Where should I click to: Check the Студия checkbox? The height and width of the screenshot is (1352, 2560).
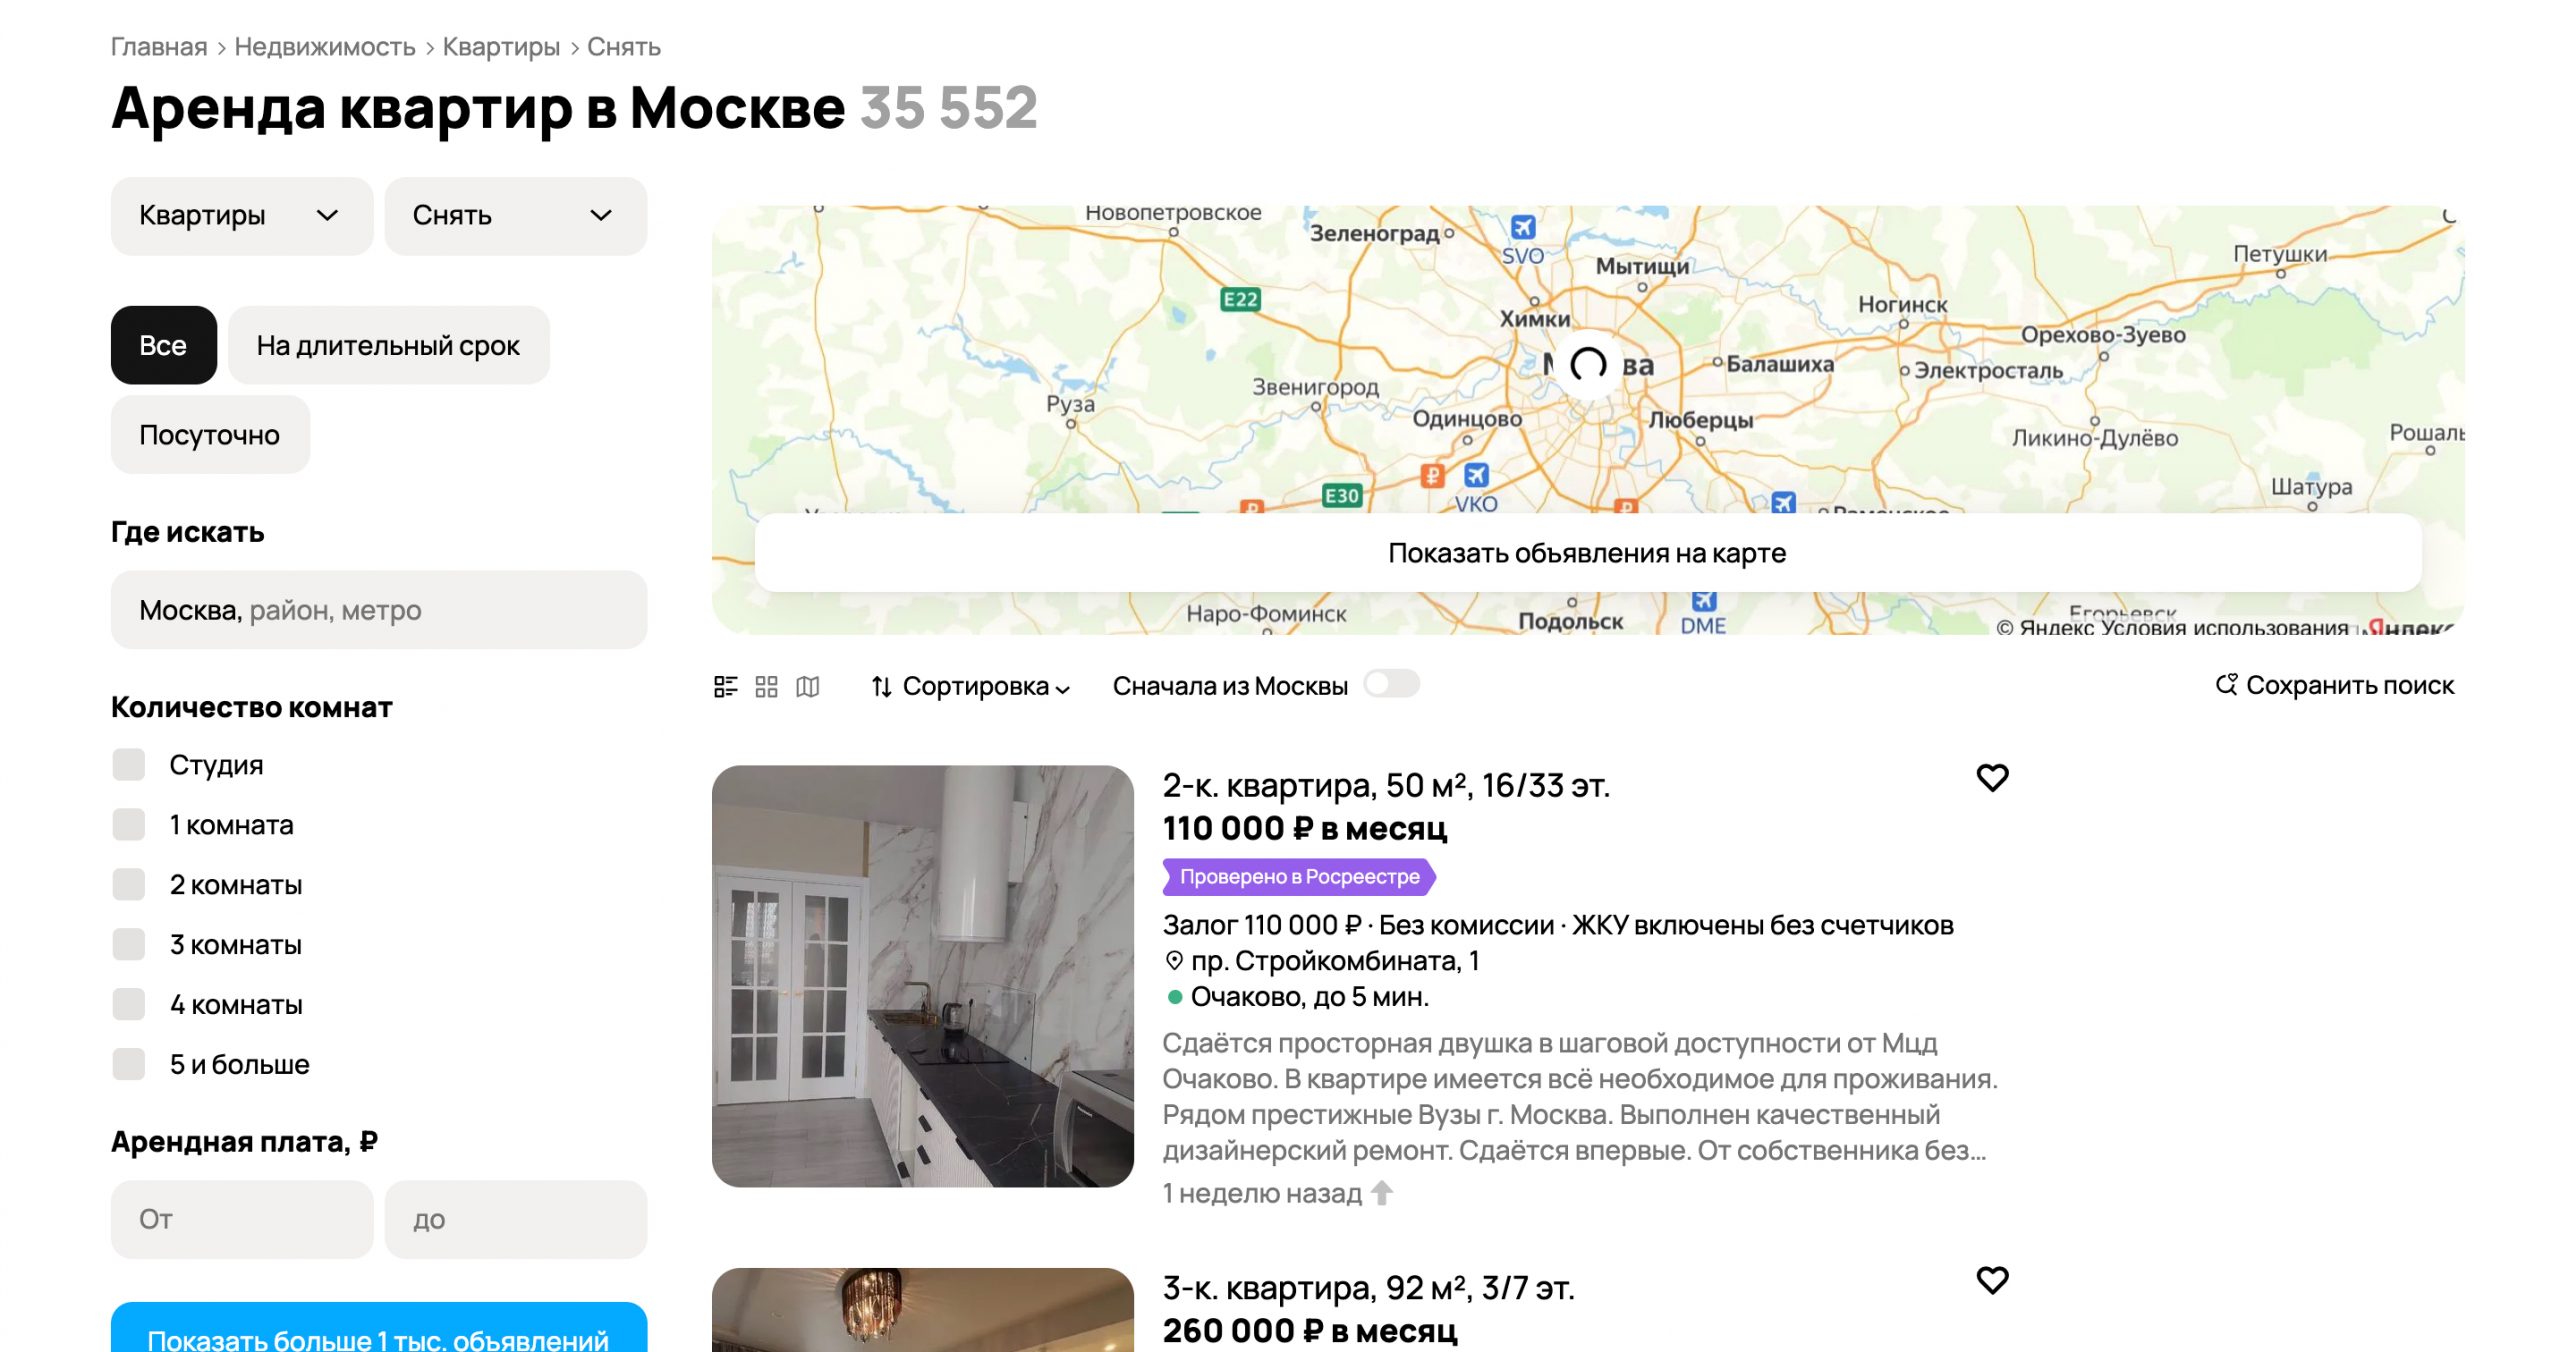[x=129, y=765]
